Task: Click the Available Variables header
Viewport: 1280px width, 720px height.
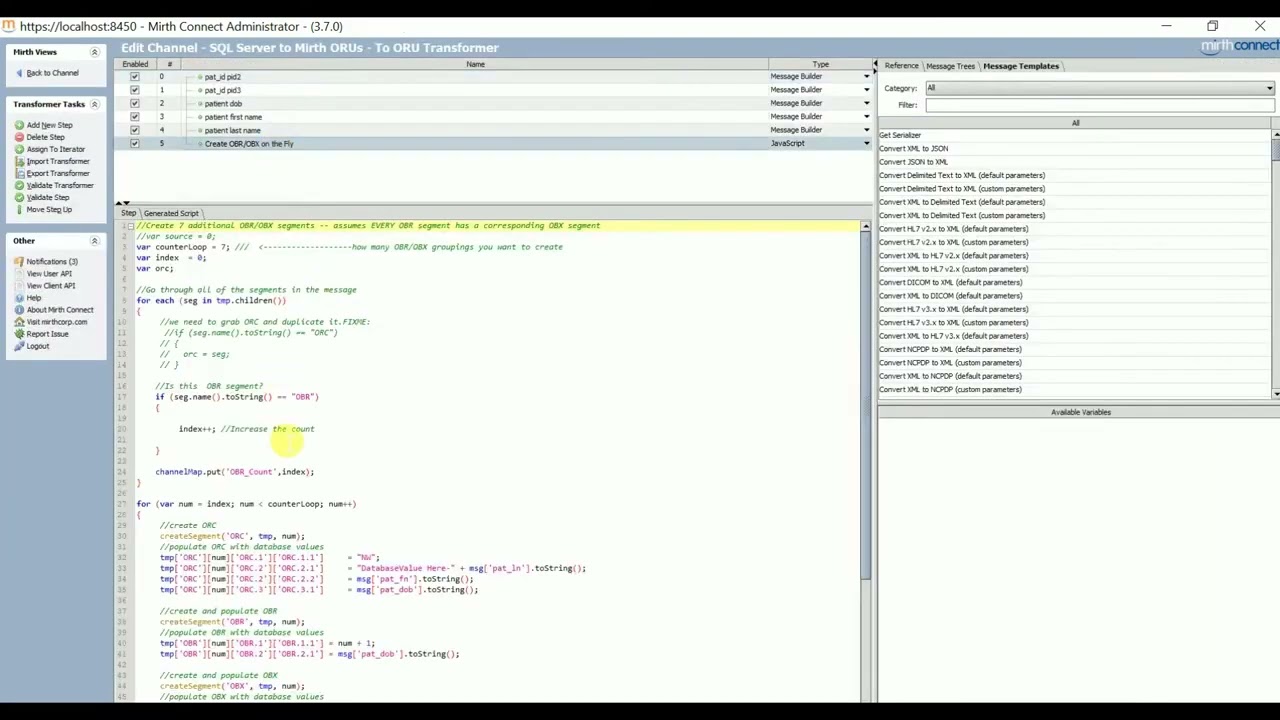Action: [x=1080, y=412]
